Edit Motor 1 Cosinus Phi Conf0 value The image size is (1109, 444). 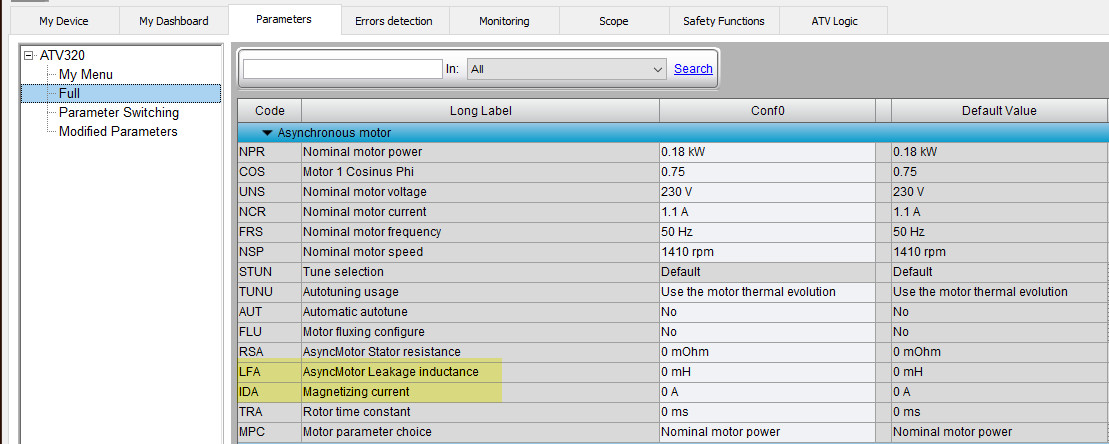[767, 172]
